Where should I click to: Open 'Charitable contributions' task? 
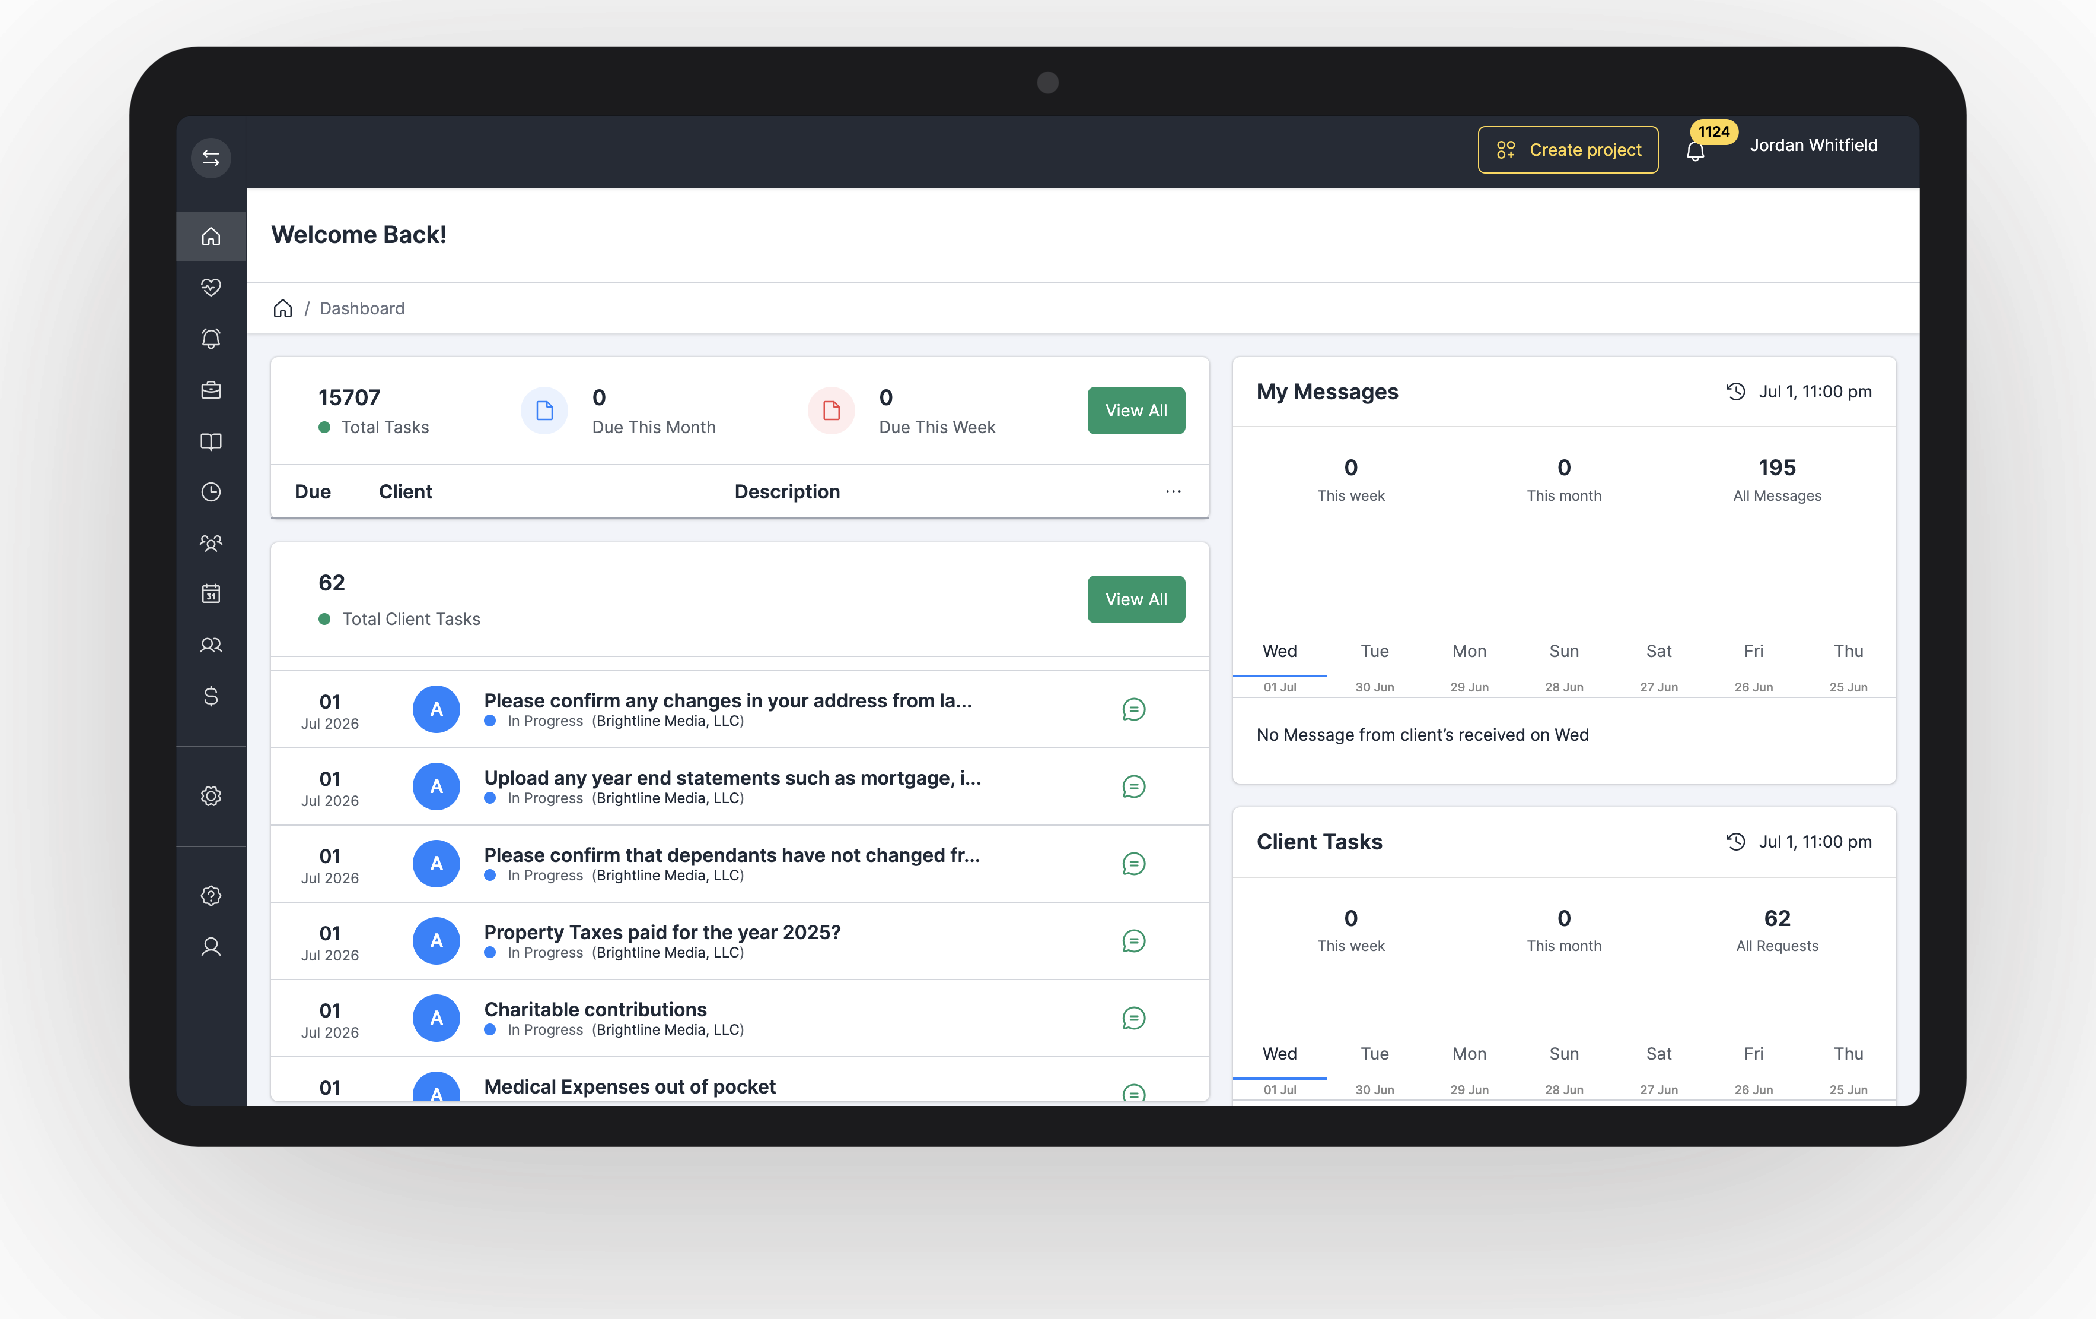(595, 1009)
